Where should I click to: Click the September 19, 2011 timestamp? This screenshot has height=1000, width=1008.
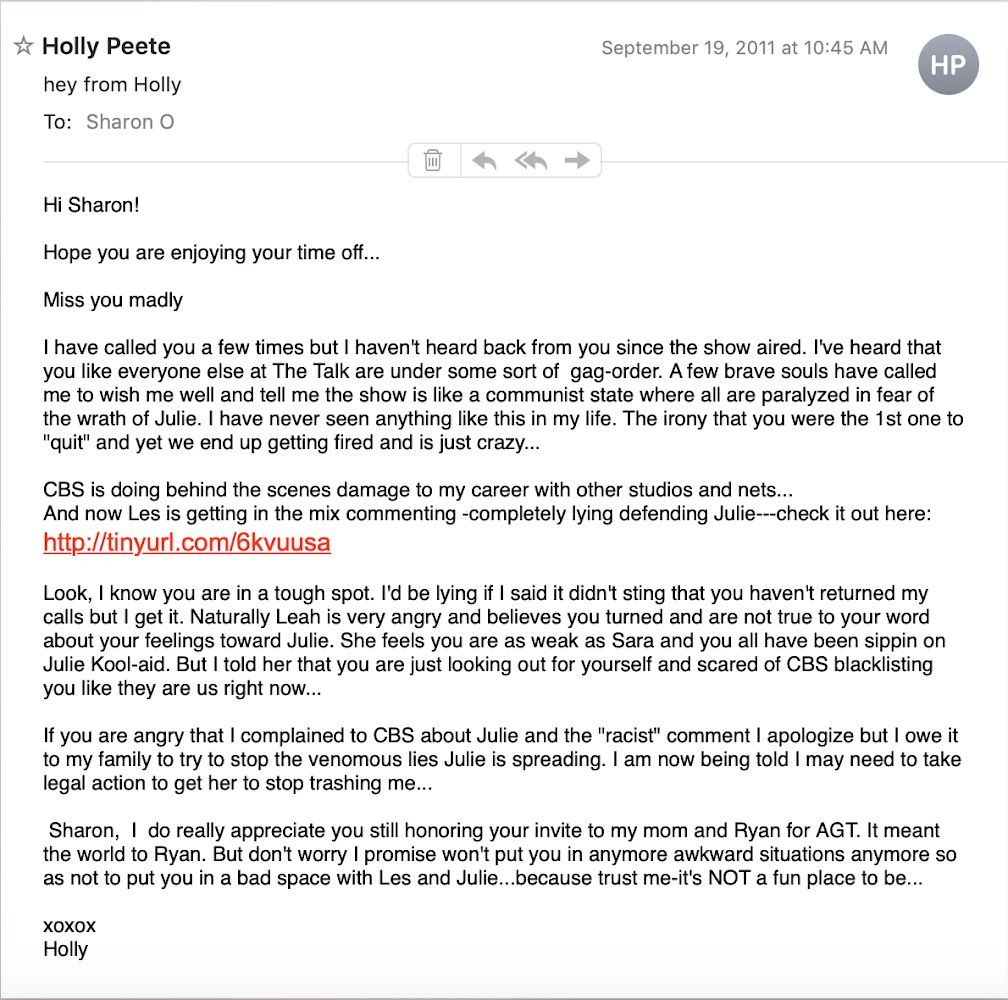tap(744, 48)
